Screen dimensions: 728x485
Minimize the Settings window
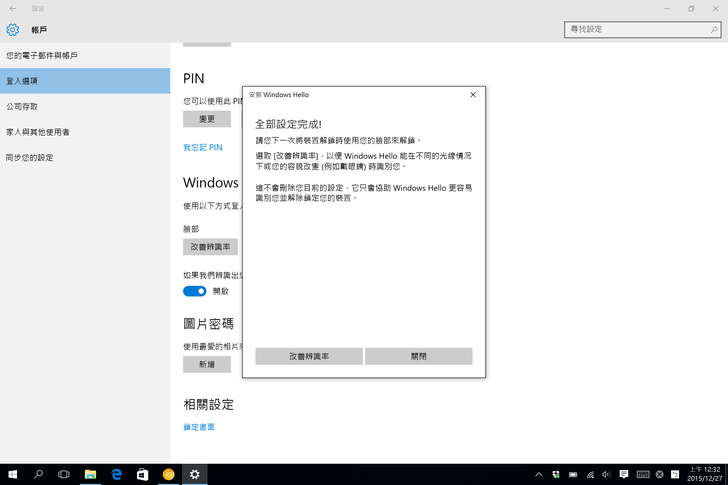click(x=667, y=8)
